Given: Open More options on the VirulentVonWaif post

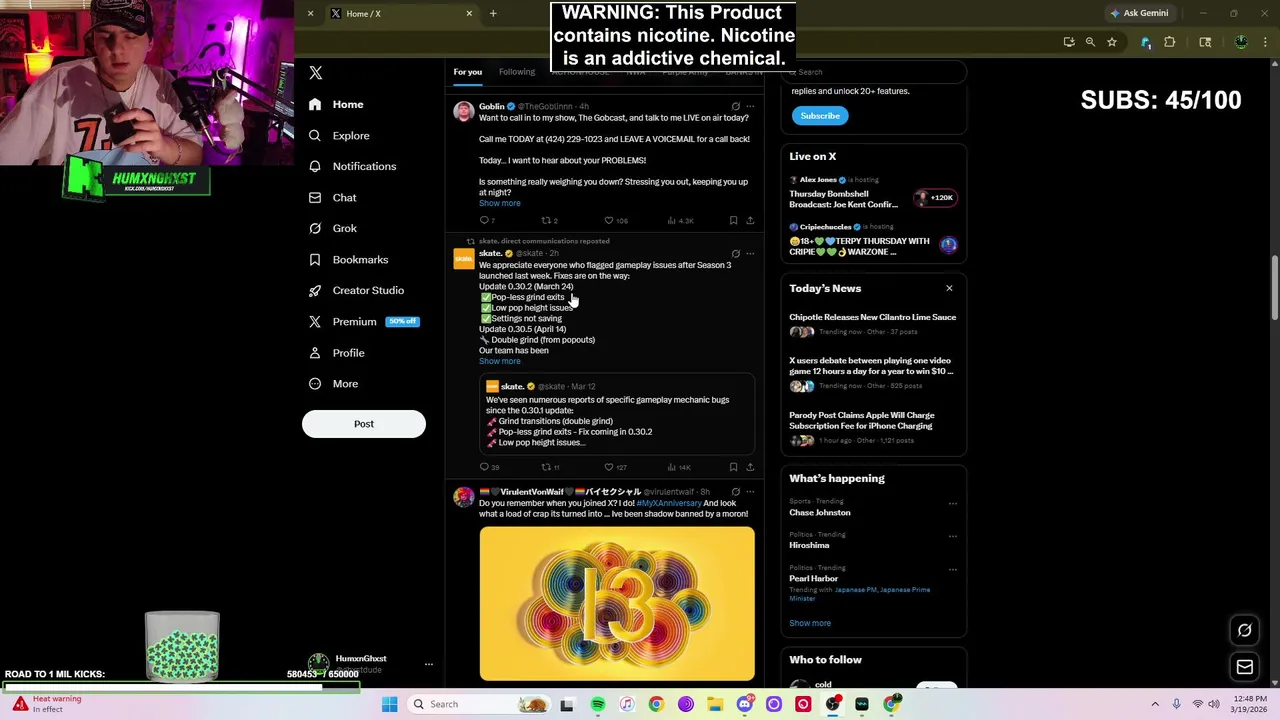Looking at the screenshot, I should [x=750, y=492].
